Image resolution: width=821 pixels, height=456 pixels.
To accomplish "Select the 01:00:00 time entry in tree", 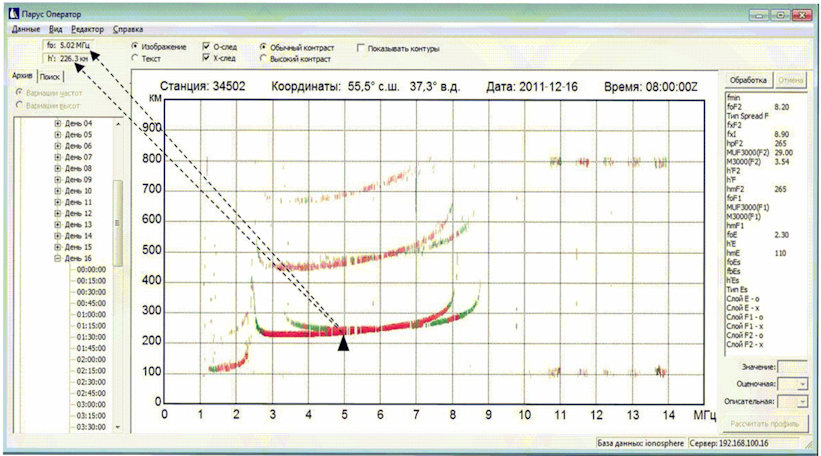I will coord(91,315).
